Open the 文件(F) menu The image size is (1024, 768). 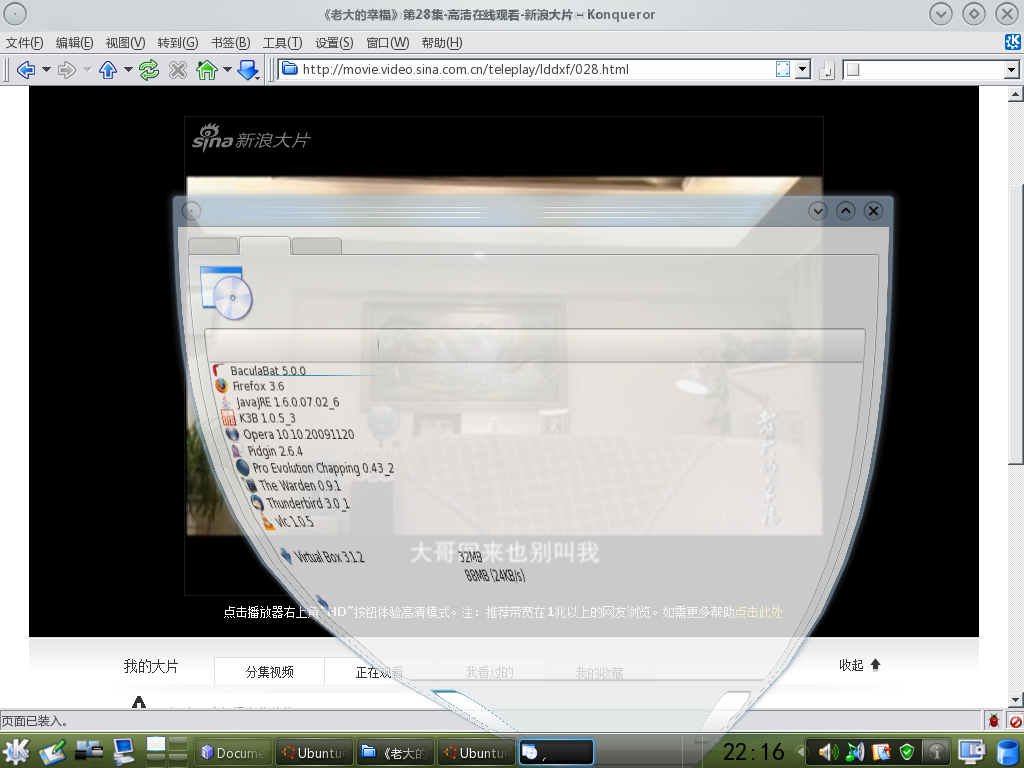coord(24,42)
